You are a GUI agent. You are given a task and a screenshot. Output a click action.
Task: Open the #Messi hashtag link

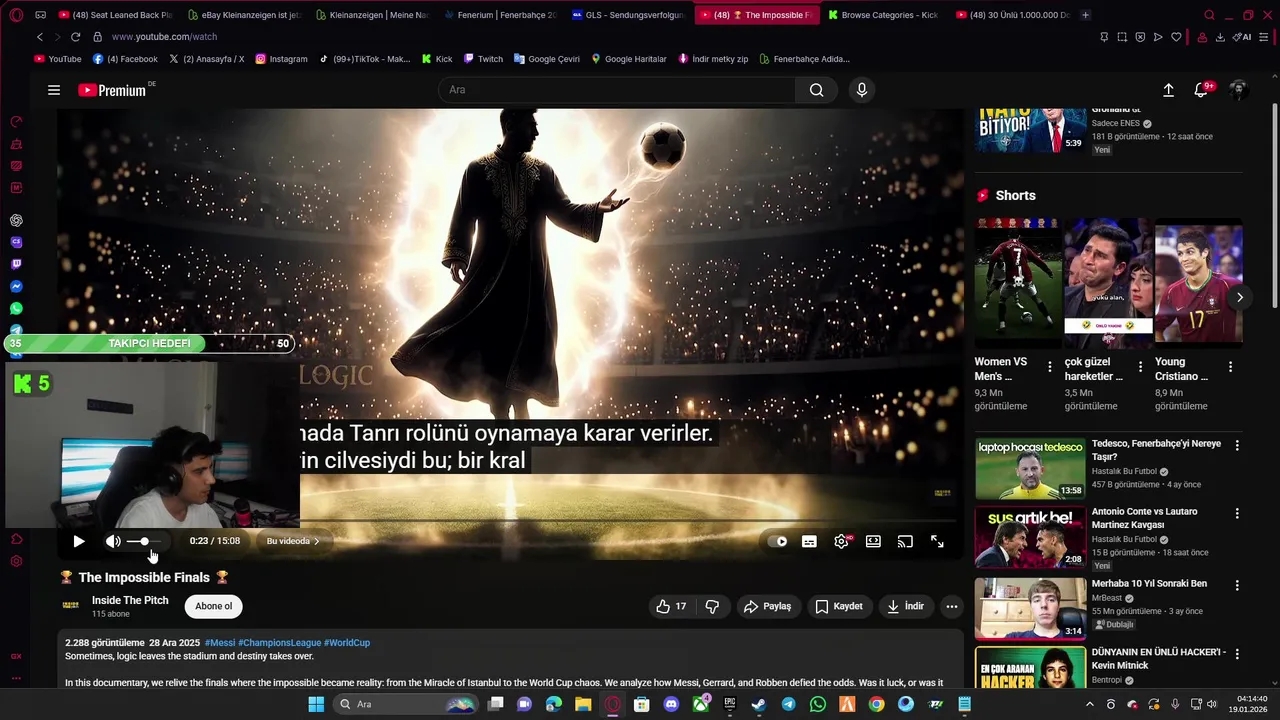[219, 643]
